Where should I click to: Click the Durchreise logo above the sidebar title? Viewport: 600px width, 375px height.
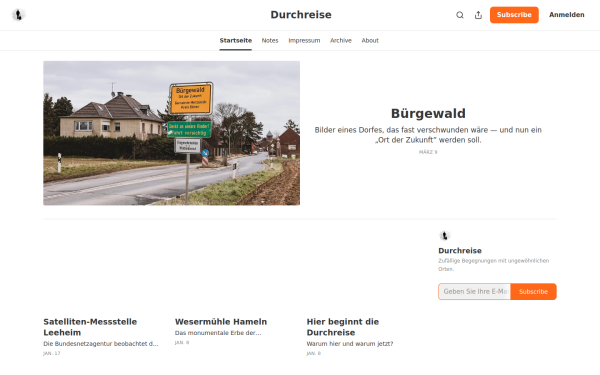tap(444, 235)
